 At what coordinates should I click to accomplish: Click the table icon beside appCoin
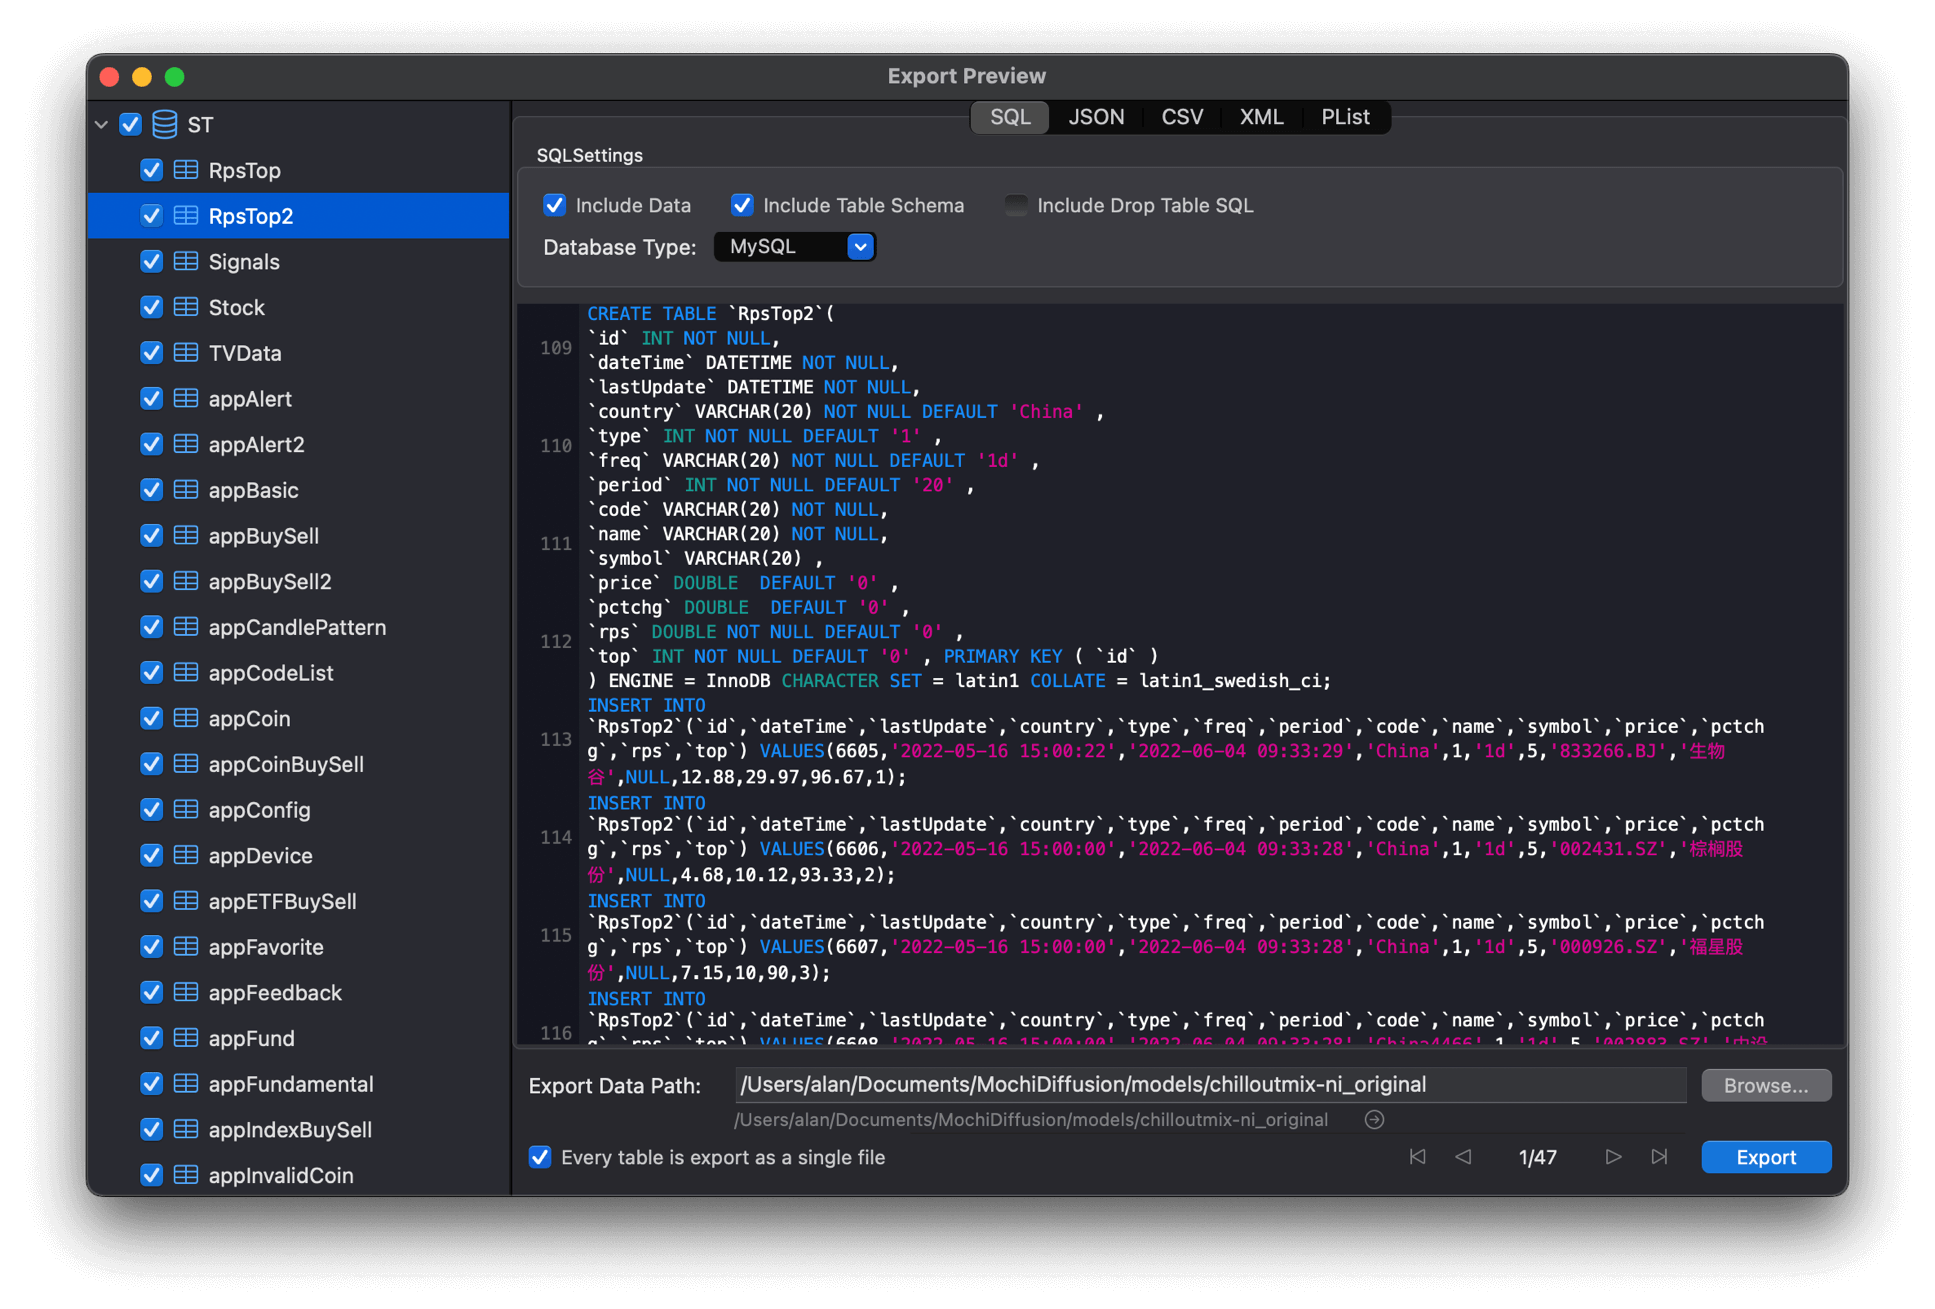(186, 718)
